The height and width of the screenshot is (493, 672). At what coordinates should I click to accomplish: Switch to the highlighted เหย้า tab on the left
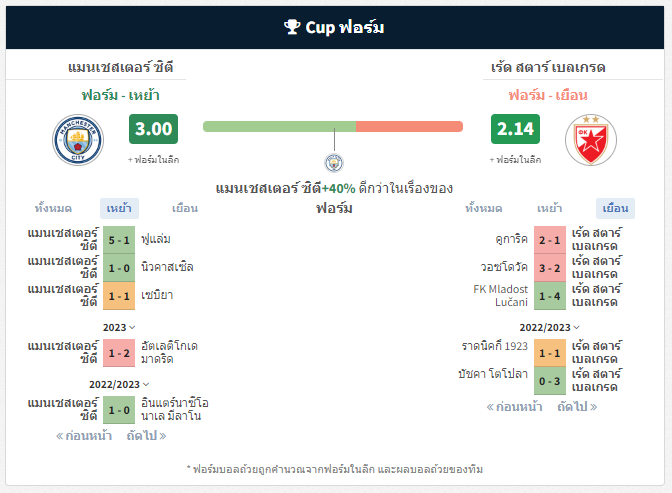[x=119, y=208]
